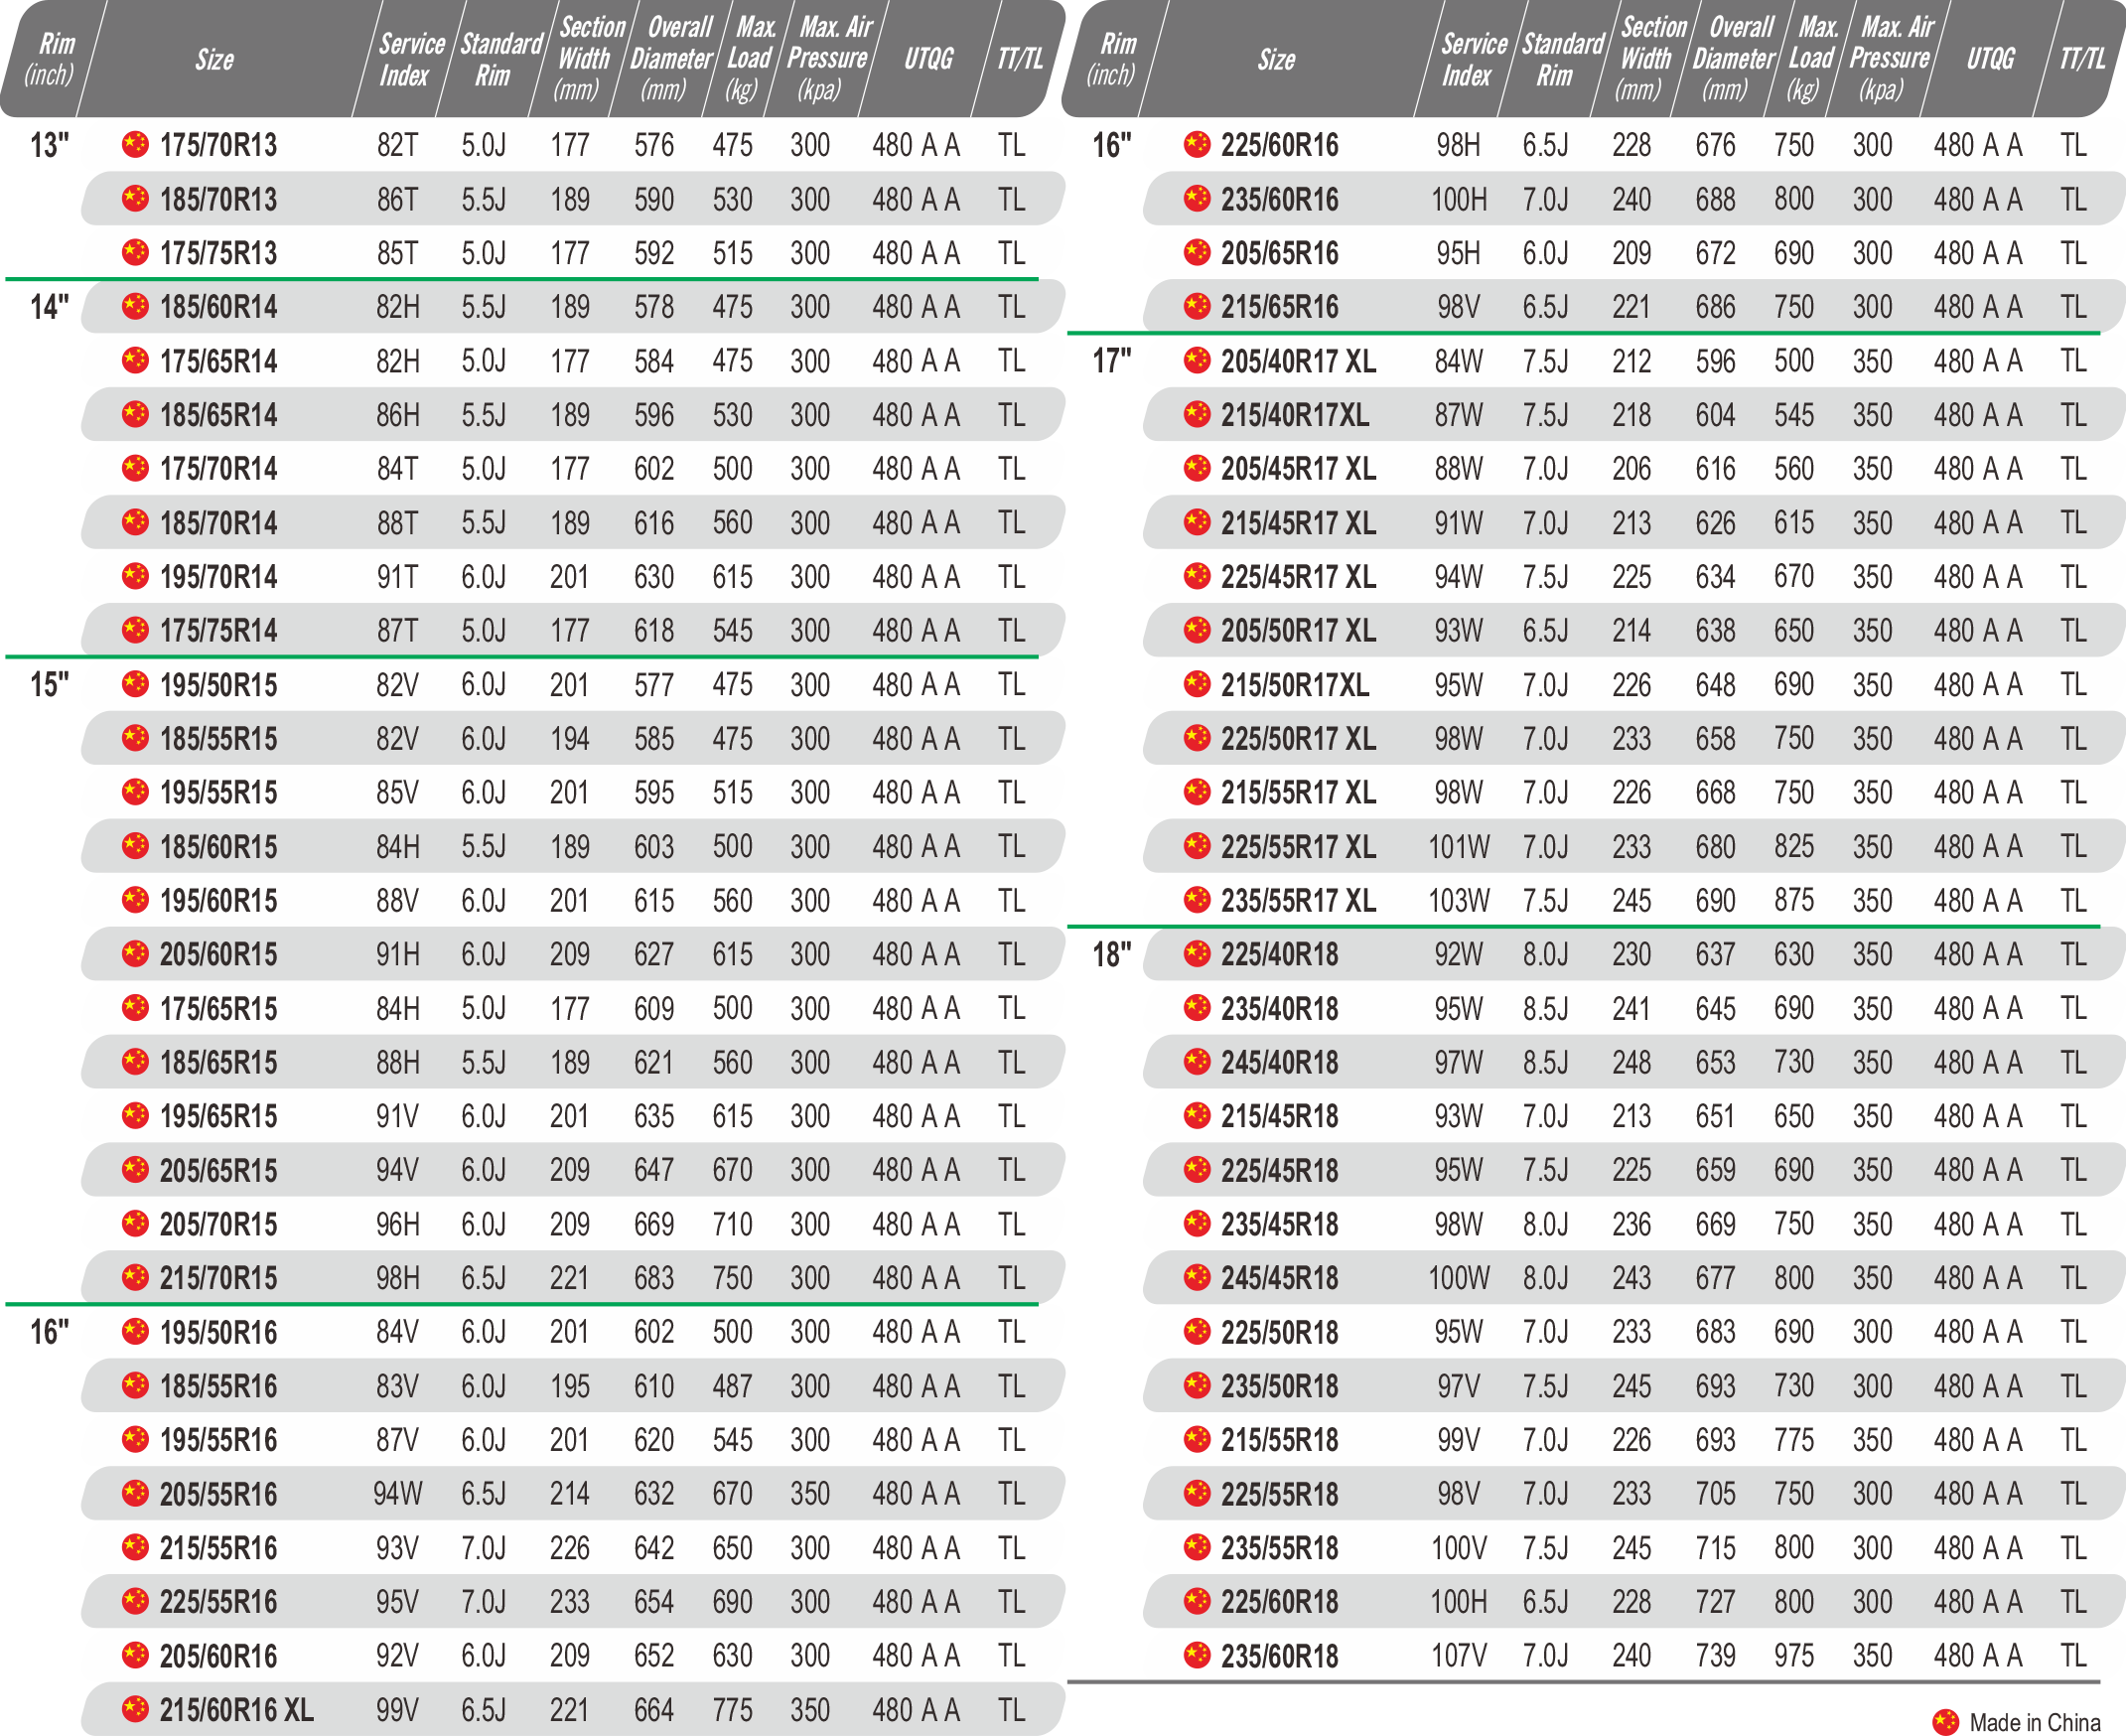Click the flag icon next to 225/60R16
The image size is (2126, 1736).
[1196, 145]
